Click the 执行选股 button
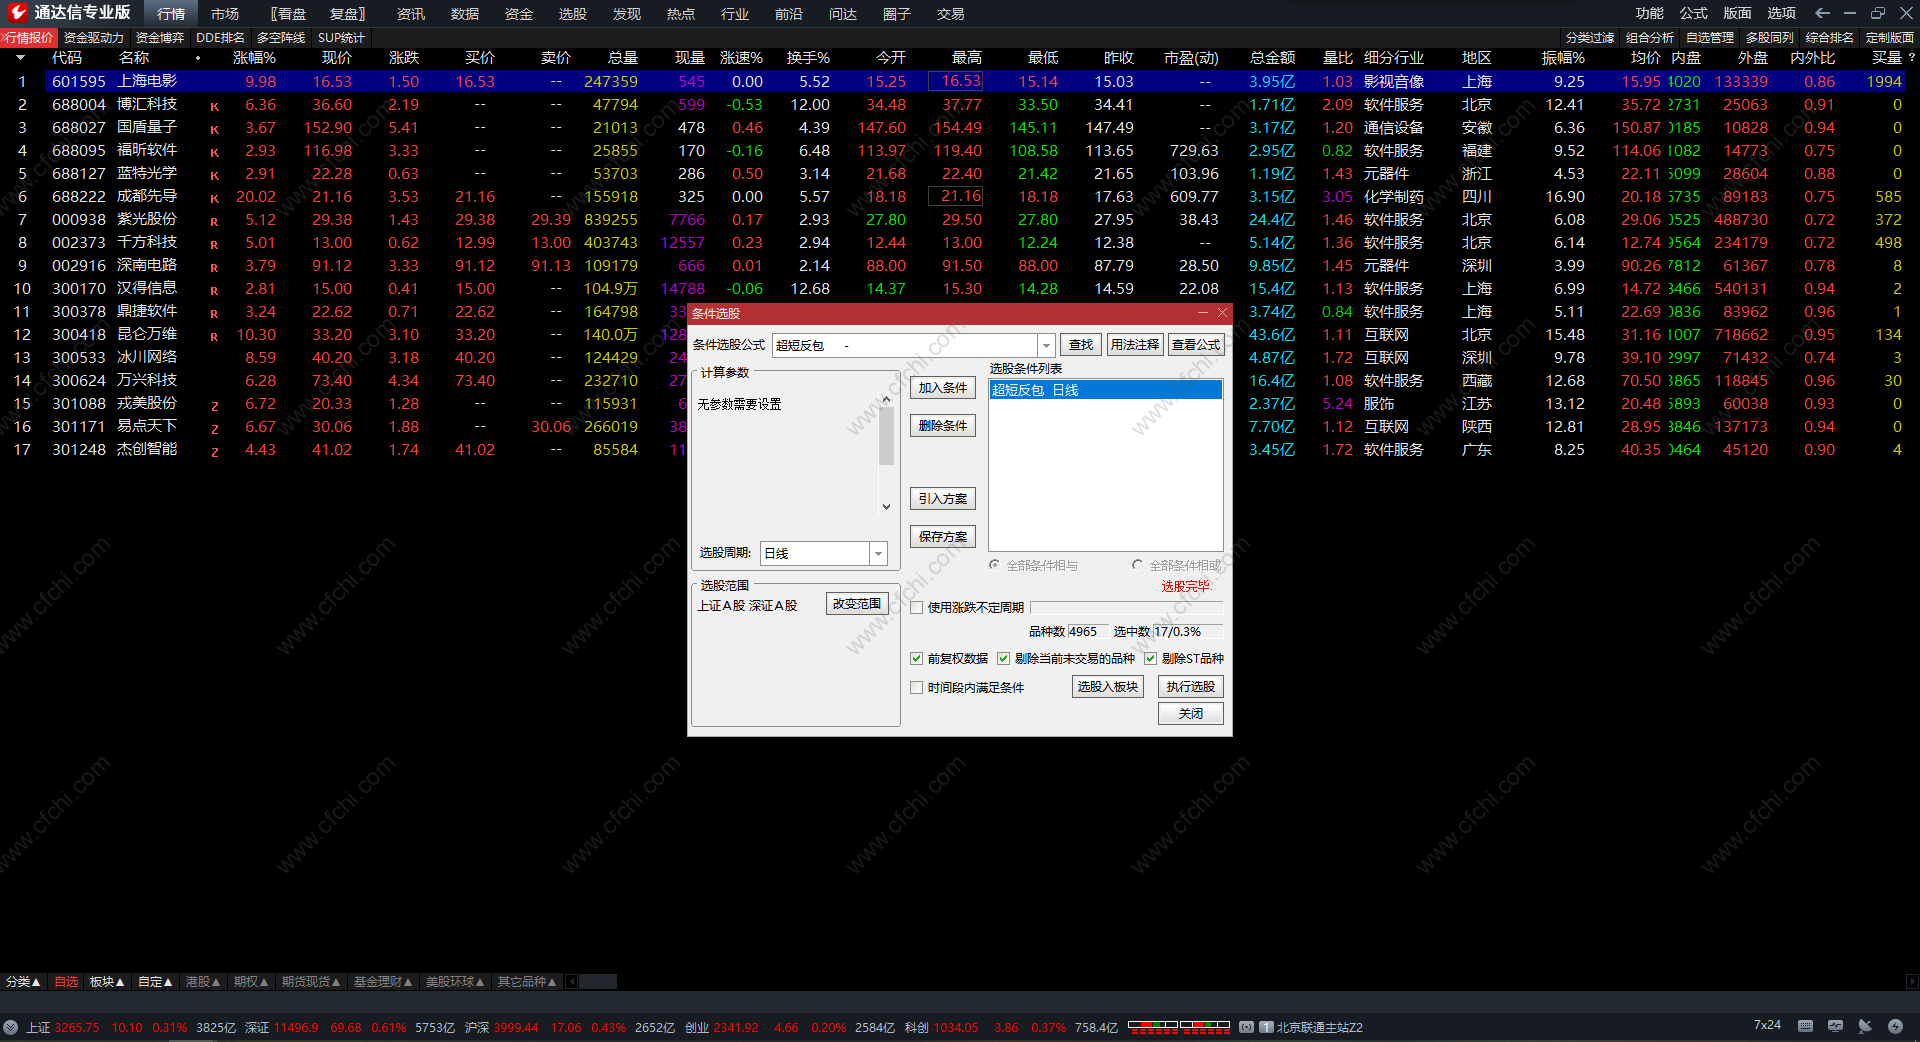 tap(1190, 686)
